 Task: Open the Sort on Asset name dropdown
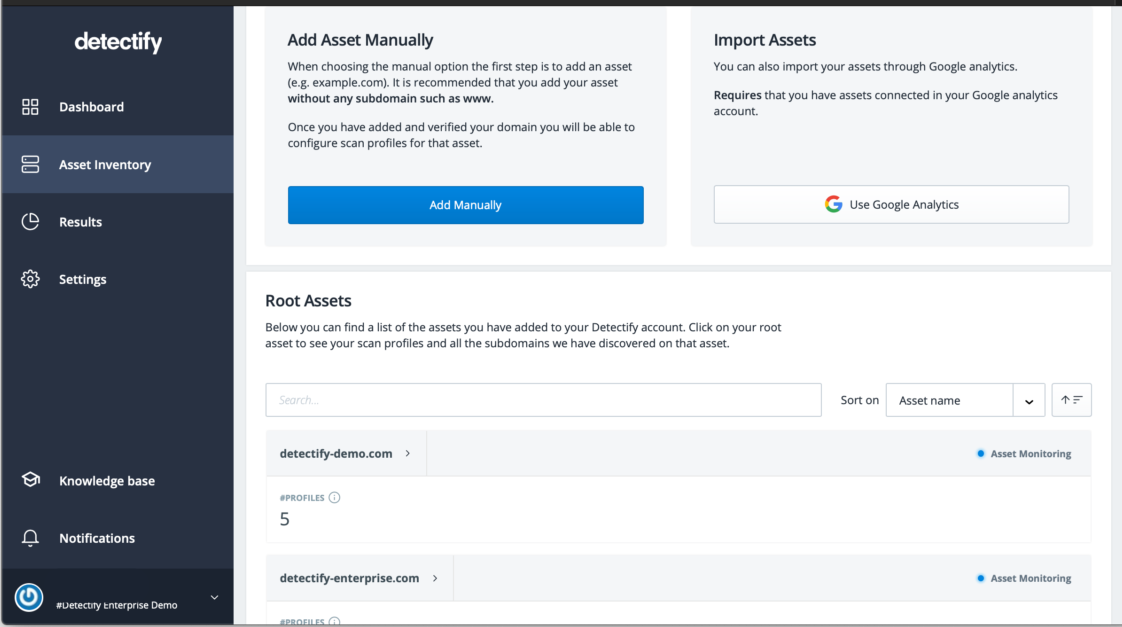pos(965,400)
